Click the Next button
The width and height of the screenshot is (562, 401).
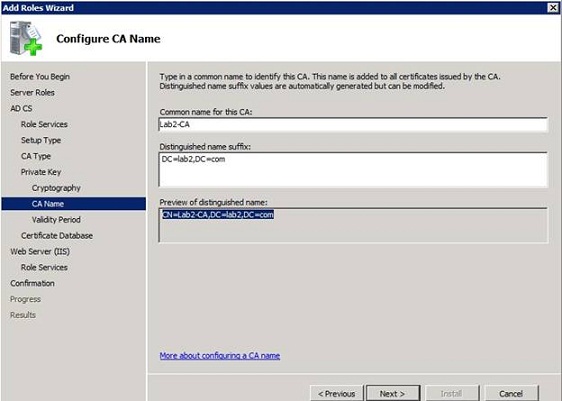(x=392, y=393)
